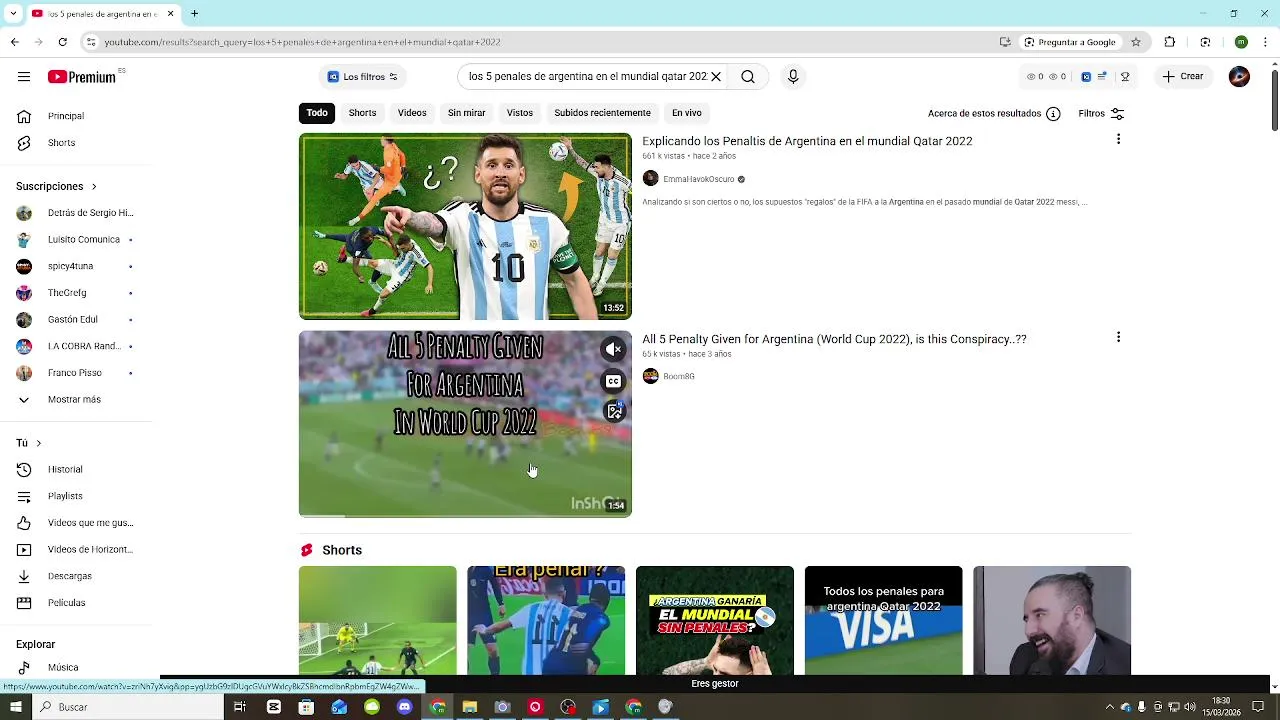Clear the search query with X
Image resolution: width=1280 pixels, height=720 pixels.
point(716,77)
